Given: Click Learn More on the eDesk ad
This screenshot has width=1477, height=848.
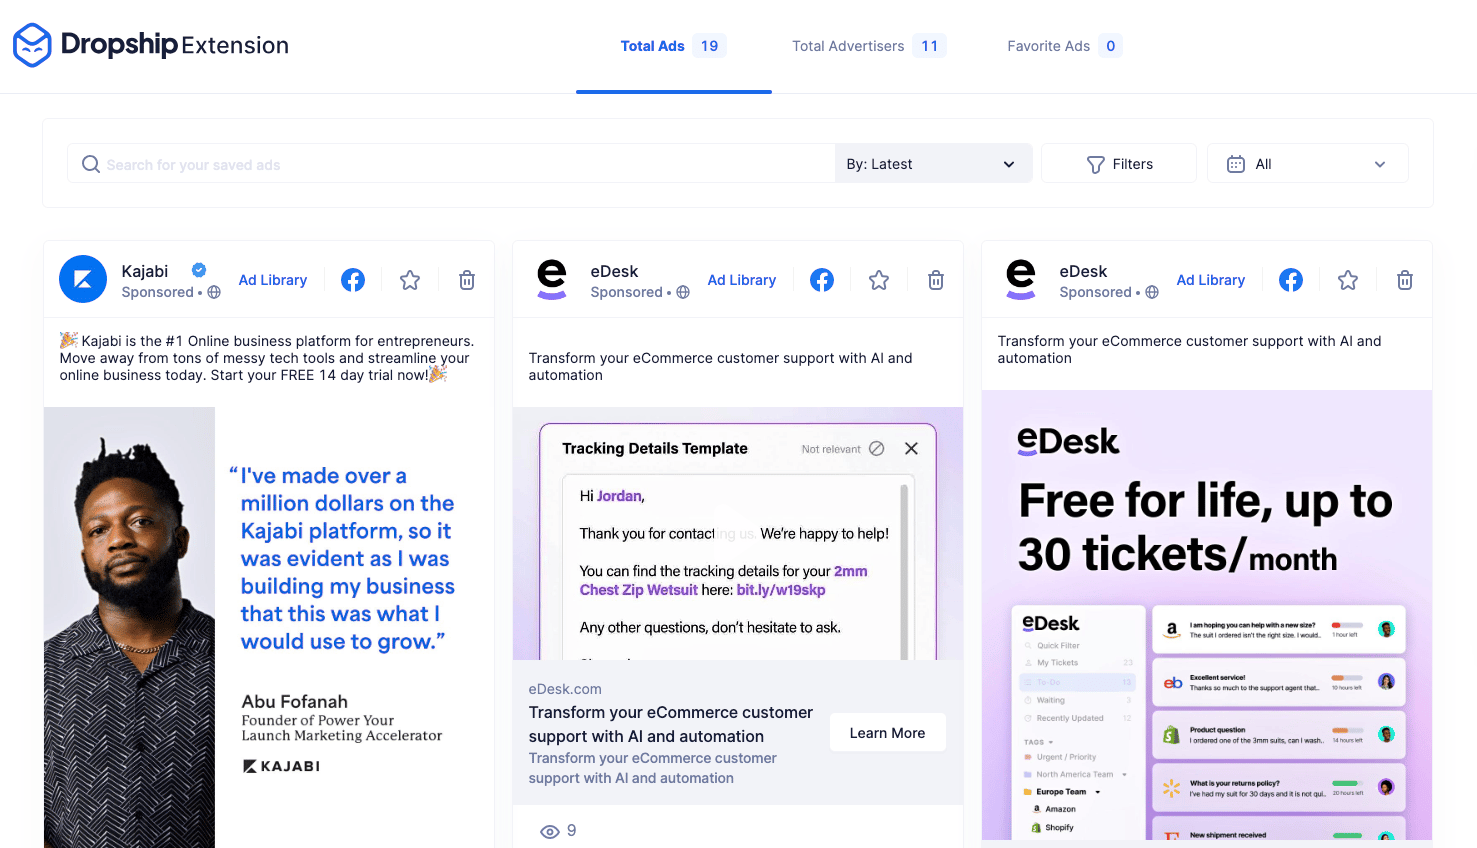Looking at the screenshot, I should tap(888, 733).
